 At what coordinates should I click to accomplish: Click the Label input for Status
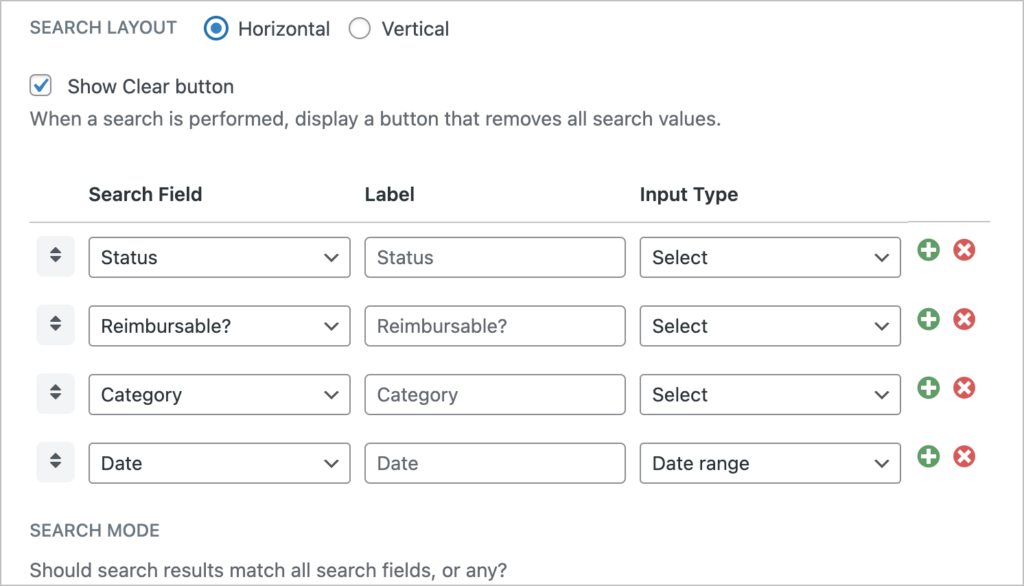click(x=494, y=257)
